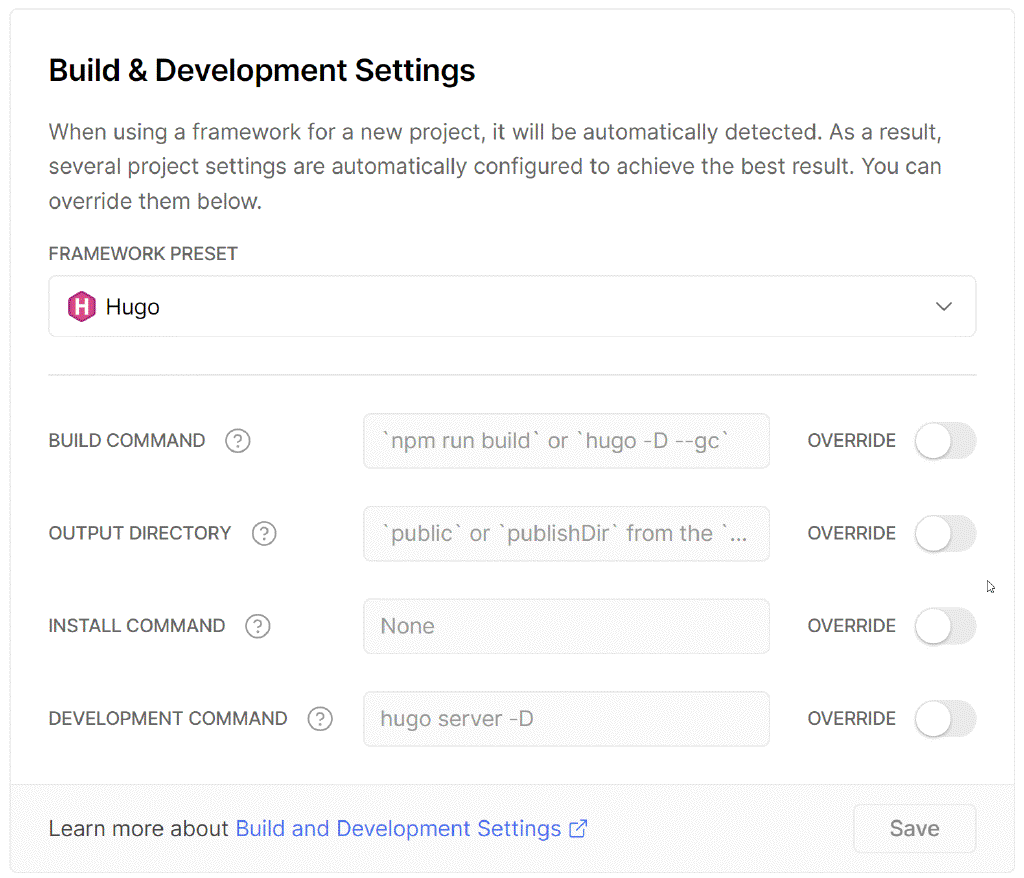1024x878 pixels.
Task: Click the chevron on the Hugo selector
Action: (x=941, y=306)
